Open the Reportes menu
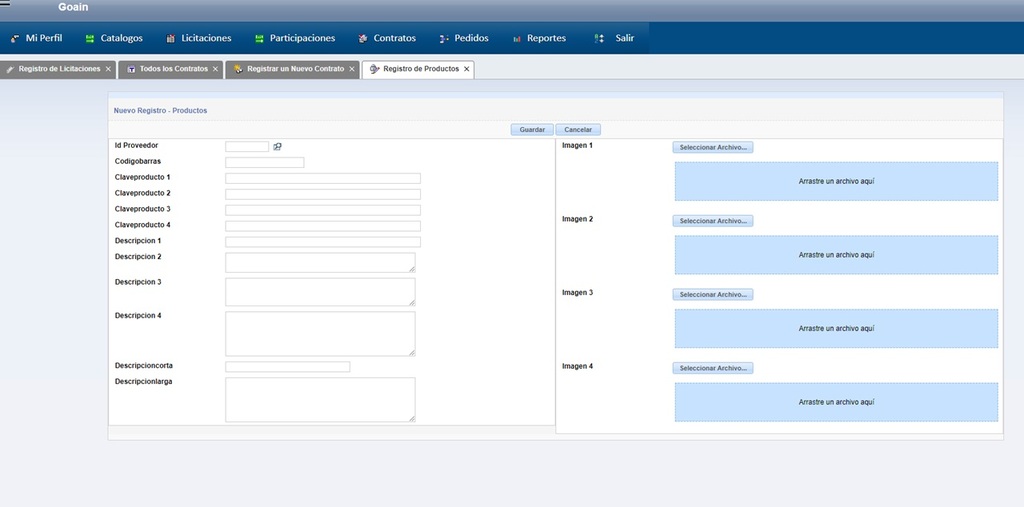The height and width of the screenshot is (507, 1024). click(x=538, y=38)
